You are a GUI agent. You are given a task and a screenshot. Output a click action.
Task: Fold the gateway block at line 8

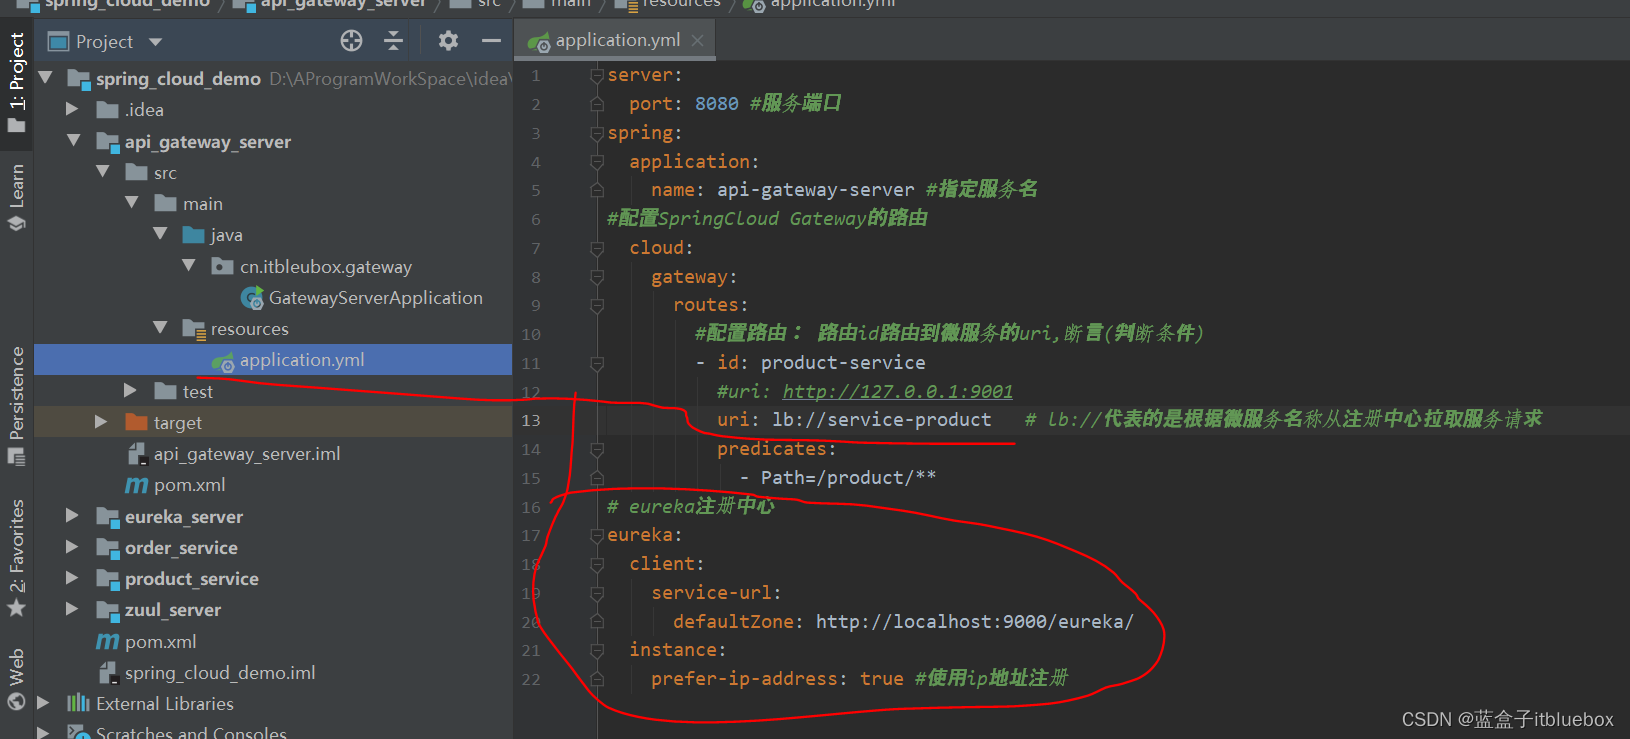597,276
